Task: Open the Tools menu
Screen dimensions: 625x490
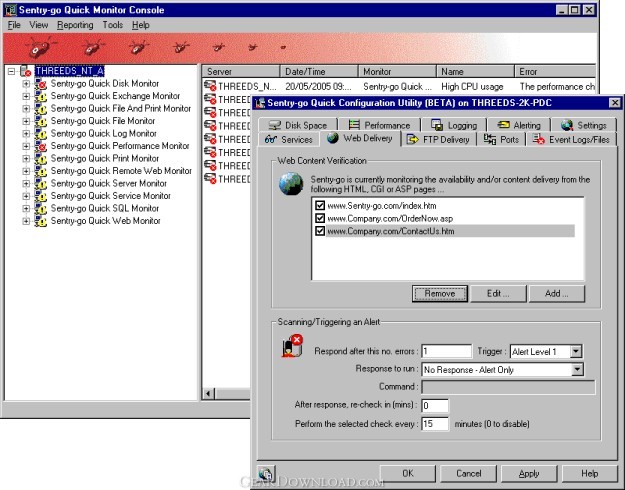Action: [x=113, y=25]
